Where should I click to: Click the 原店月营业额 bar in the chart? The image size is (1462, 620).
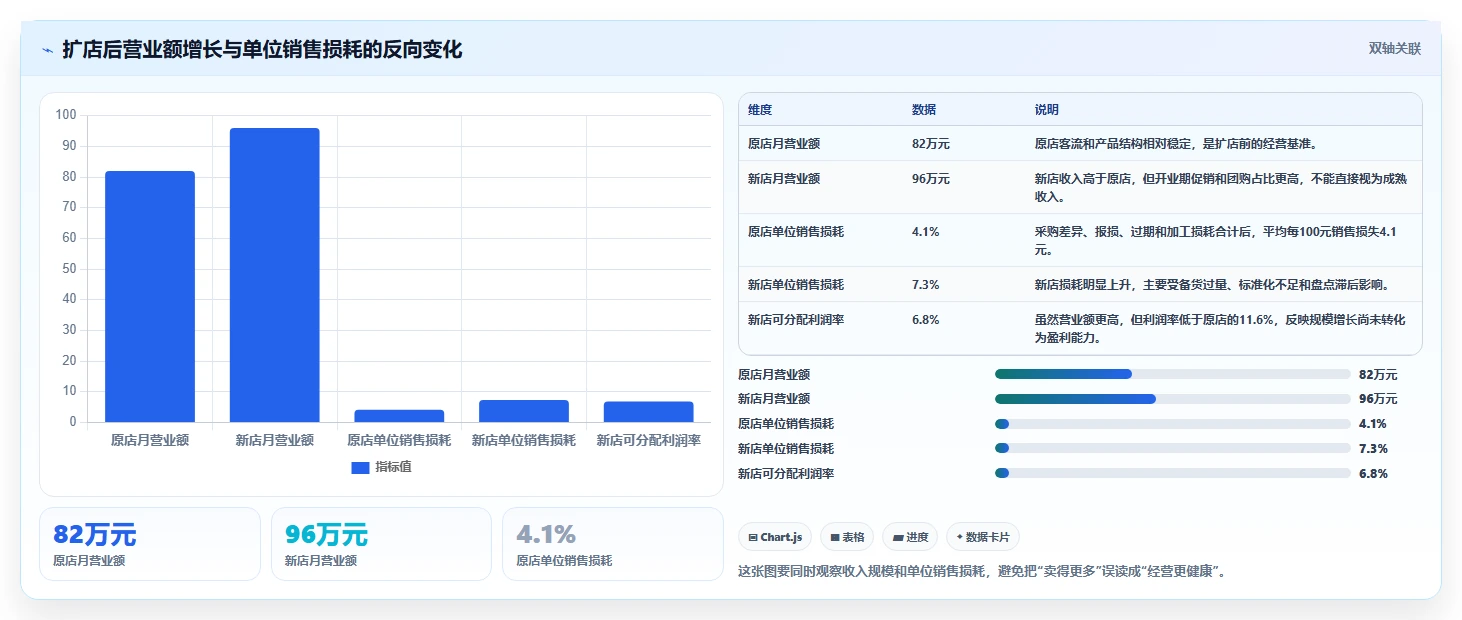pos(150,296)
